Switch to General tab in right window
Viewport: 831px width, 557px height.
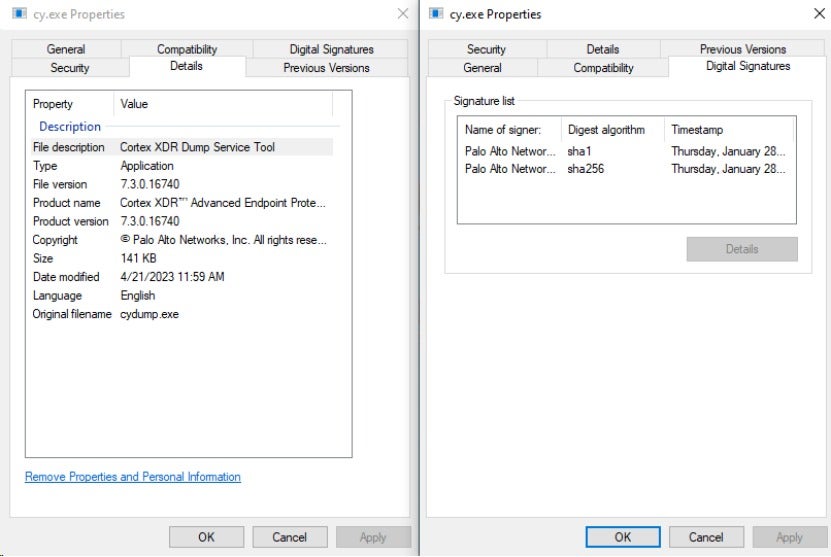[x=482, y=68]
